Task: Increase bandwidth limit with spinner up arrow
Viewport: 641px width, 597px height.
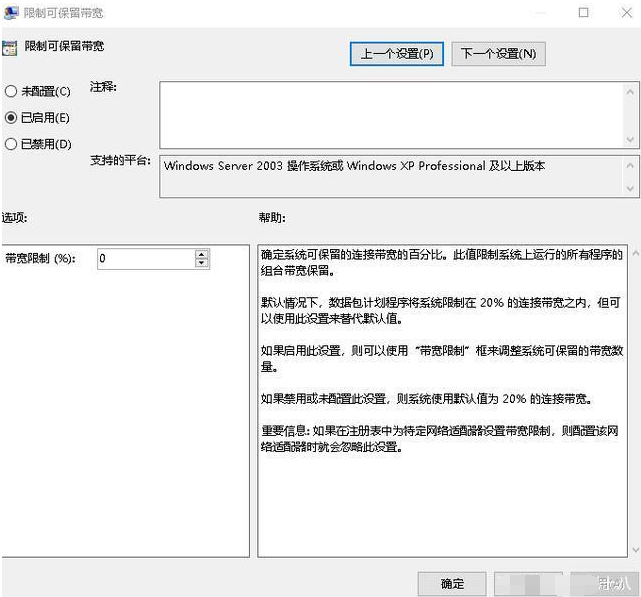Action: [202, 254]
